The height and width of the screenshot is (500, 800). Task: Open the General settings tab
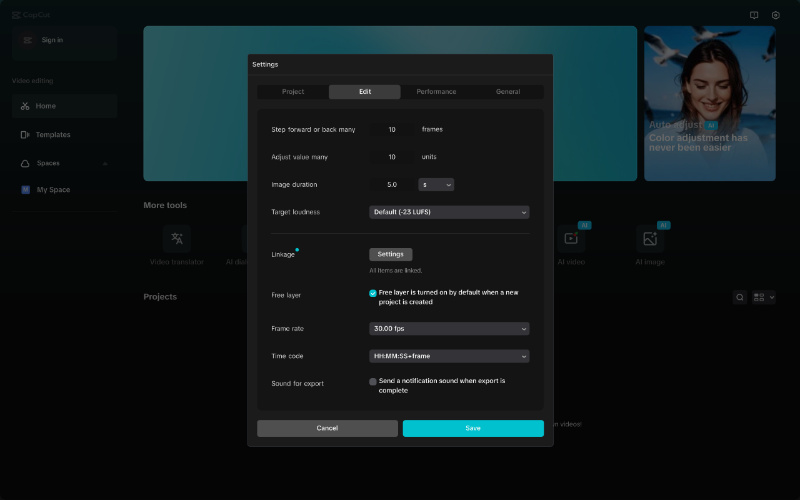pos(508,92)
